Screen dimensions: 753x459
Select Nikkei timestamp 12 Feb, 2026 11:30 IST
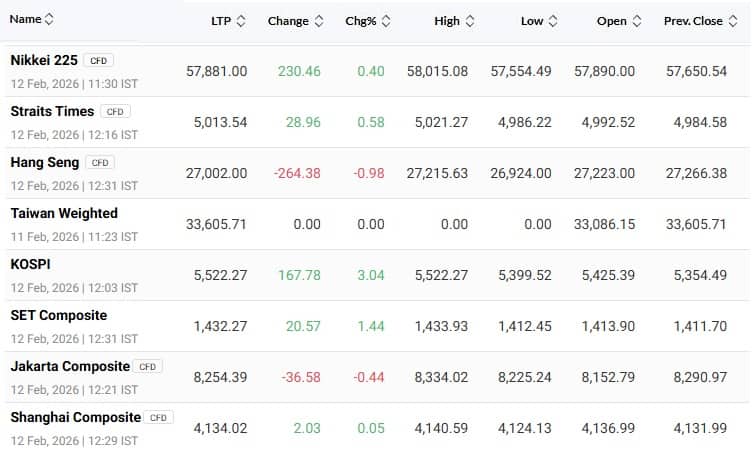74,84
